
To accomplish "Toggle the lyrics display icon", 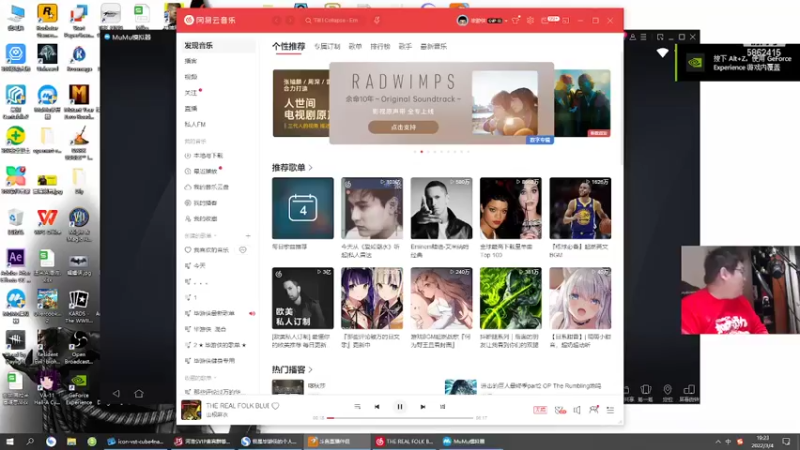I will [x=442, y=407].
